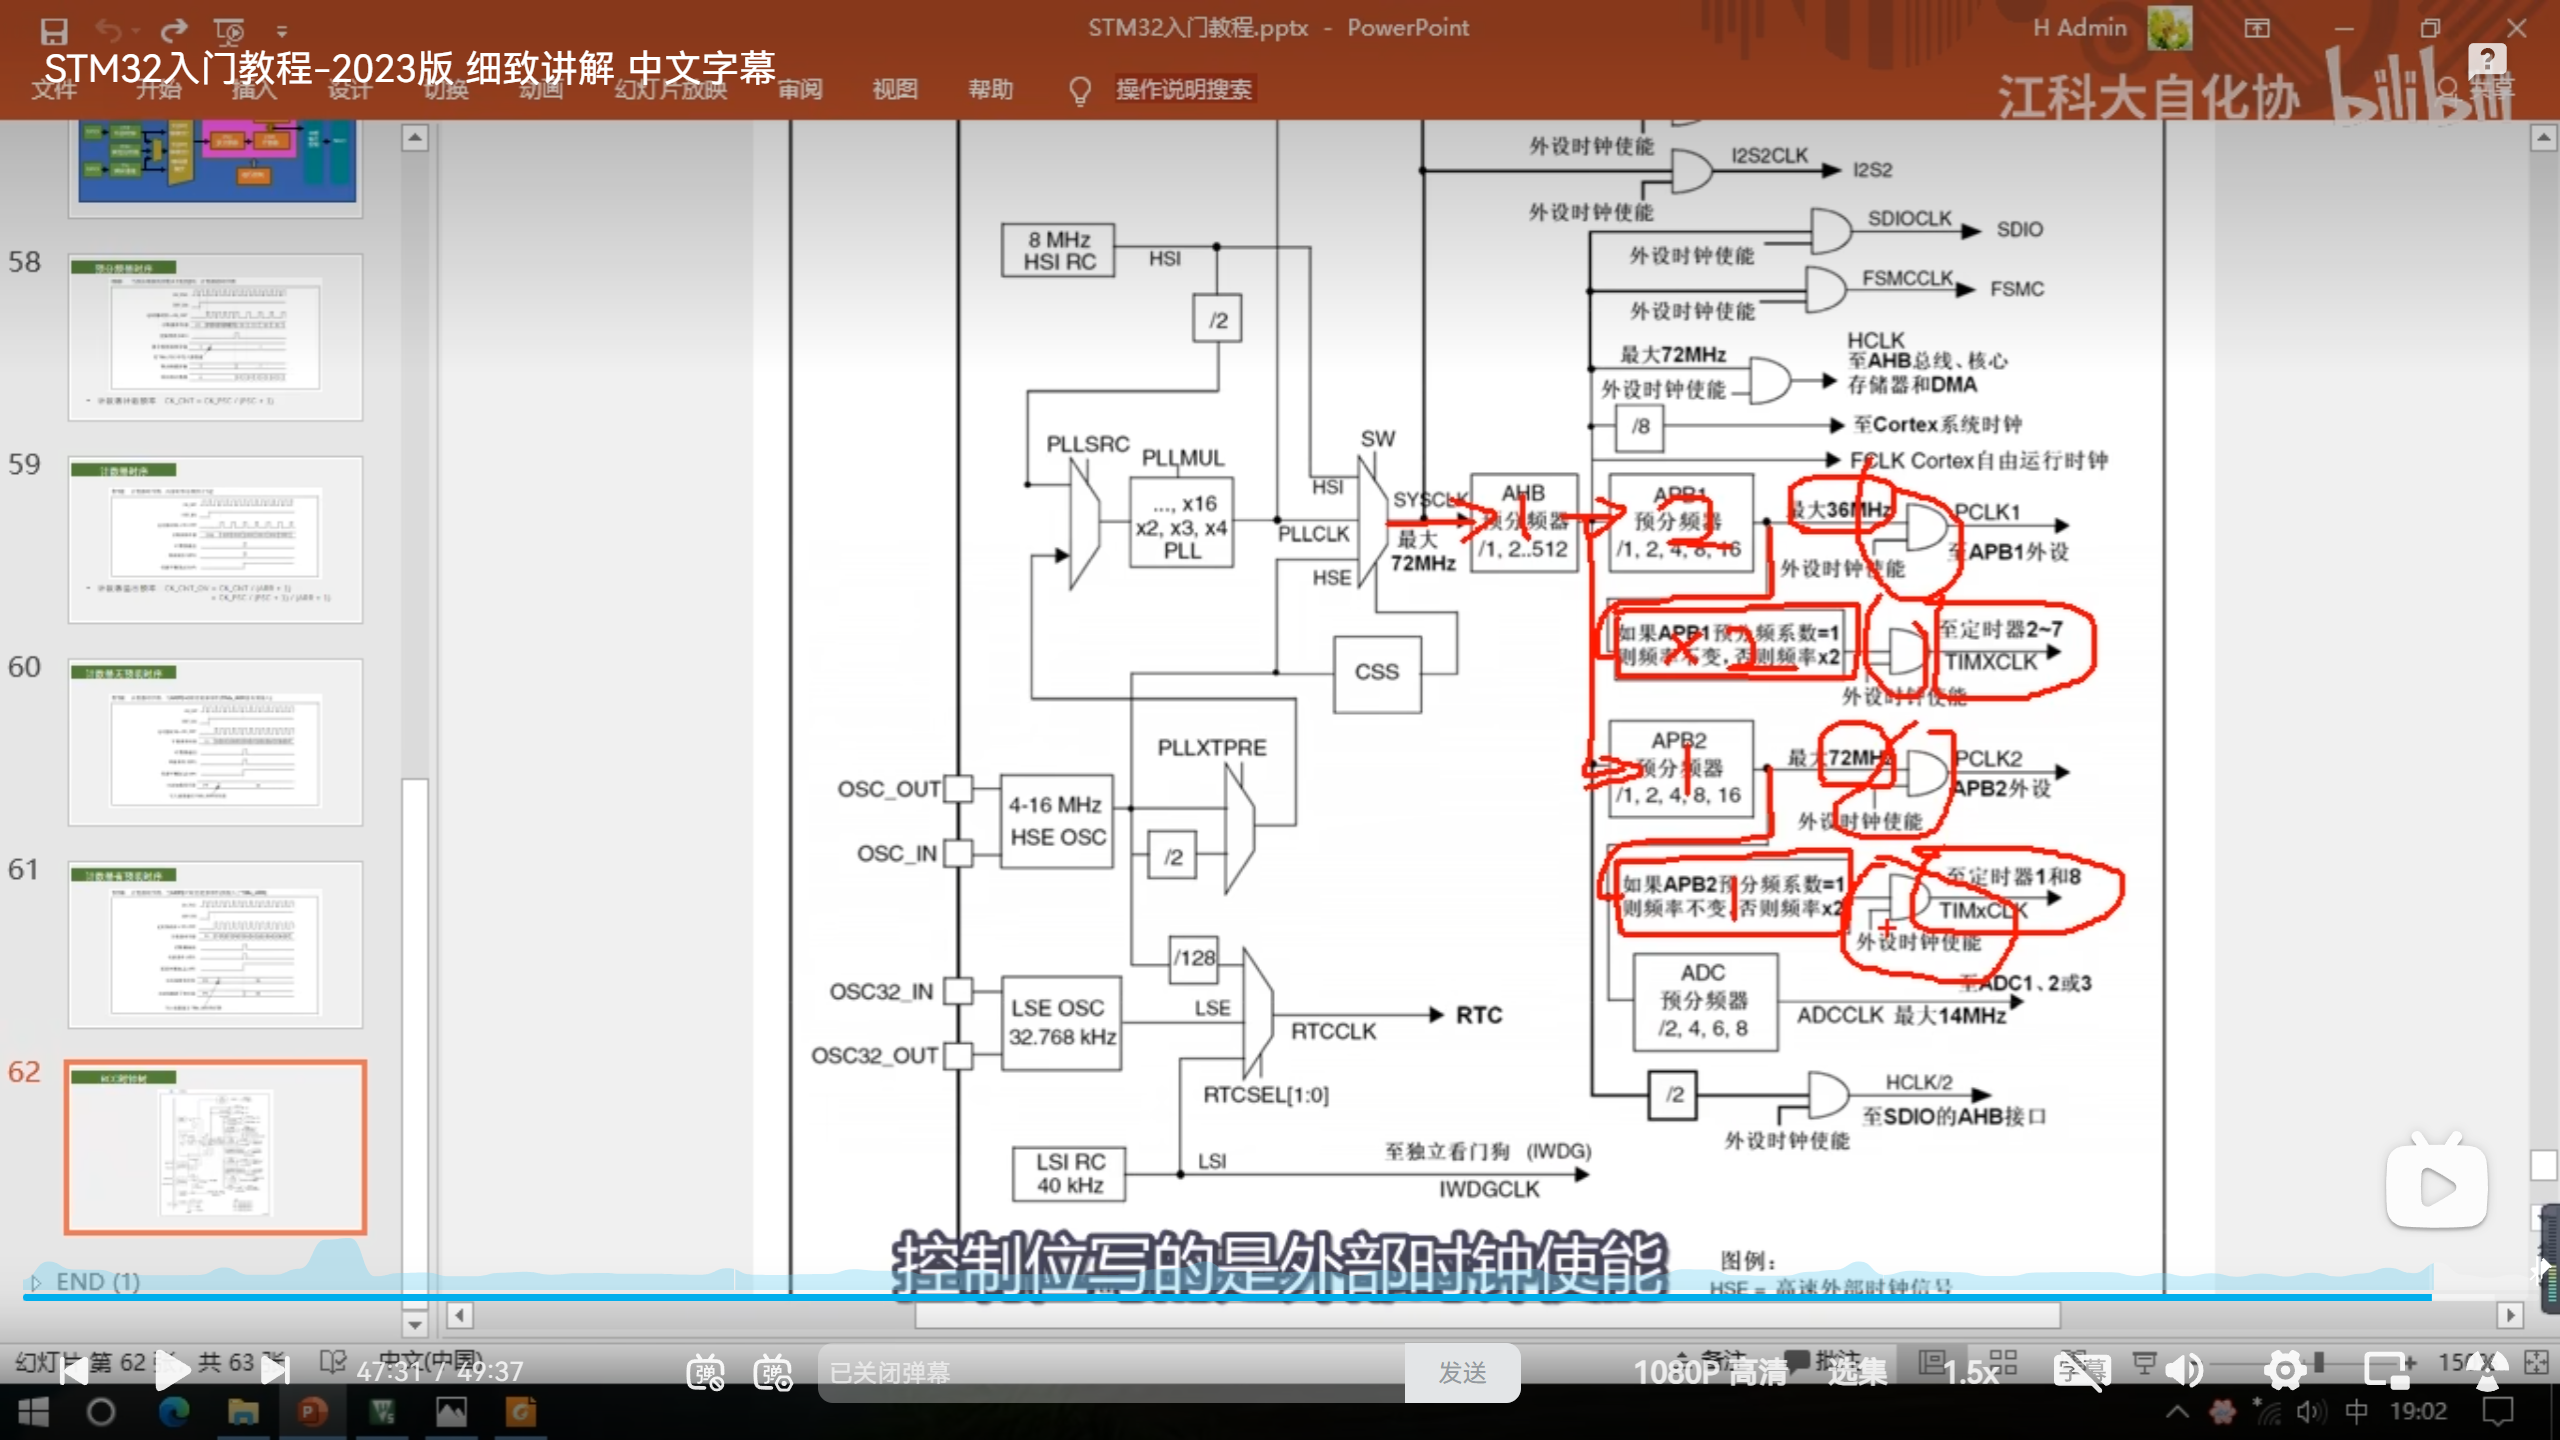Viewport: 2560px width, 1440px height.
Task: Click the danmaku text input field
Action: click(x=1110, y=1372)
